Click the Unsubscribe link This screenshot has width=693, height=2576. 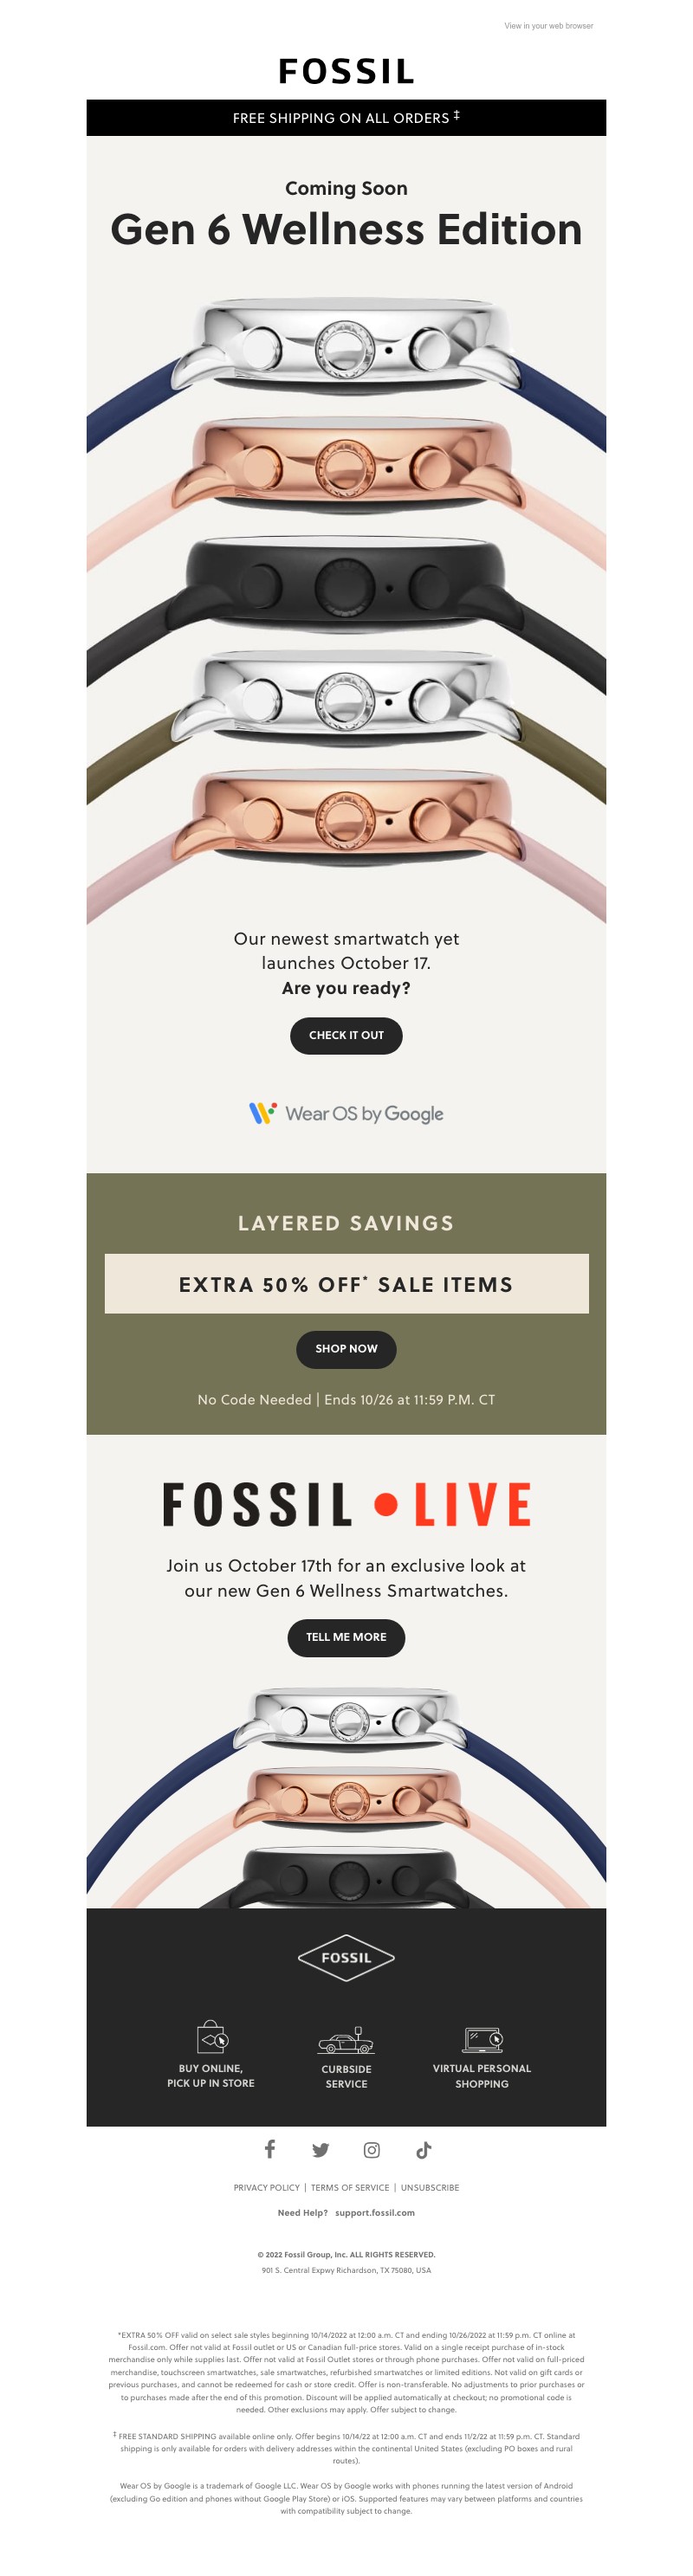430,2187
